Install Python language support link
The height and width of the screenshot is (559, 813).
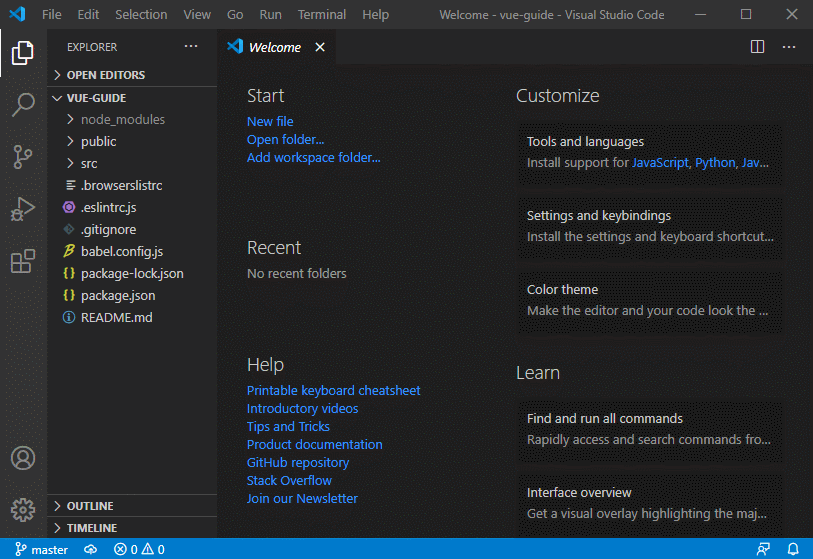[x=715, y=163]
